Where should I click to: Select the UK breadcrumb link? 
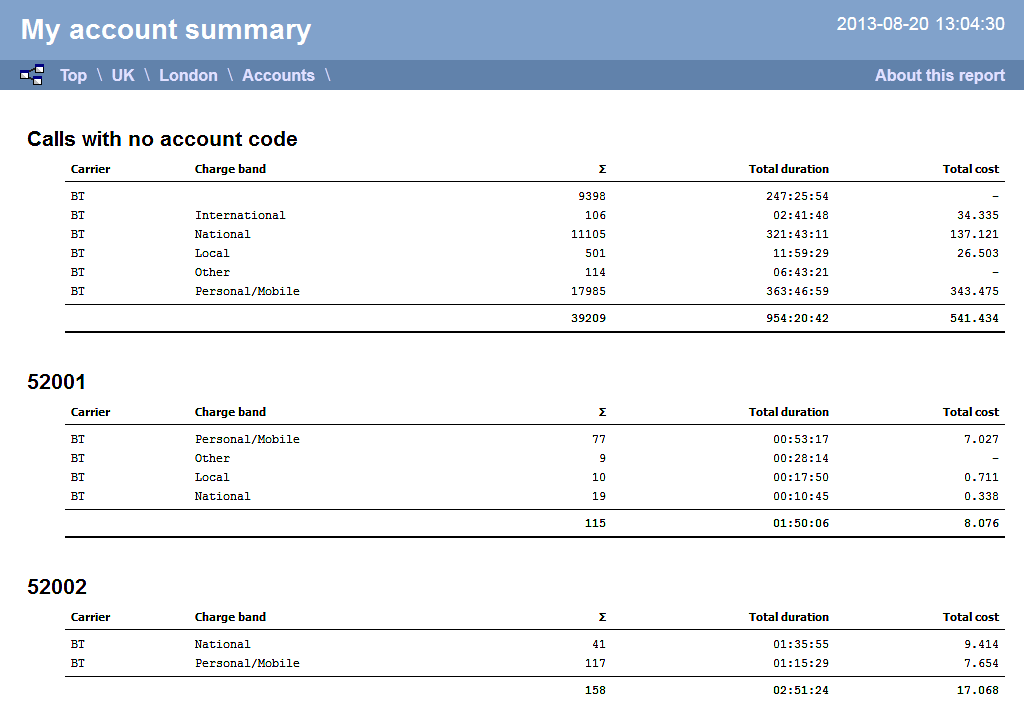pyautogui.click(x=122, y=75)
